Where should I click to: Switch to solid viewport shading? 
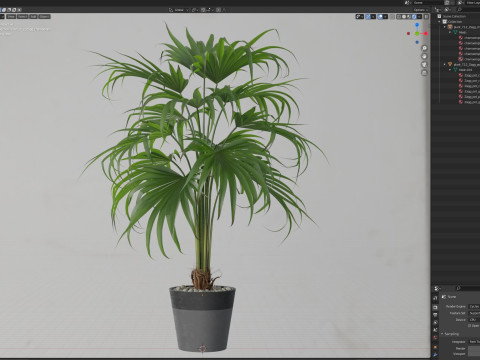tap(404, 16)
